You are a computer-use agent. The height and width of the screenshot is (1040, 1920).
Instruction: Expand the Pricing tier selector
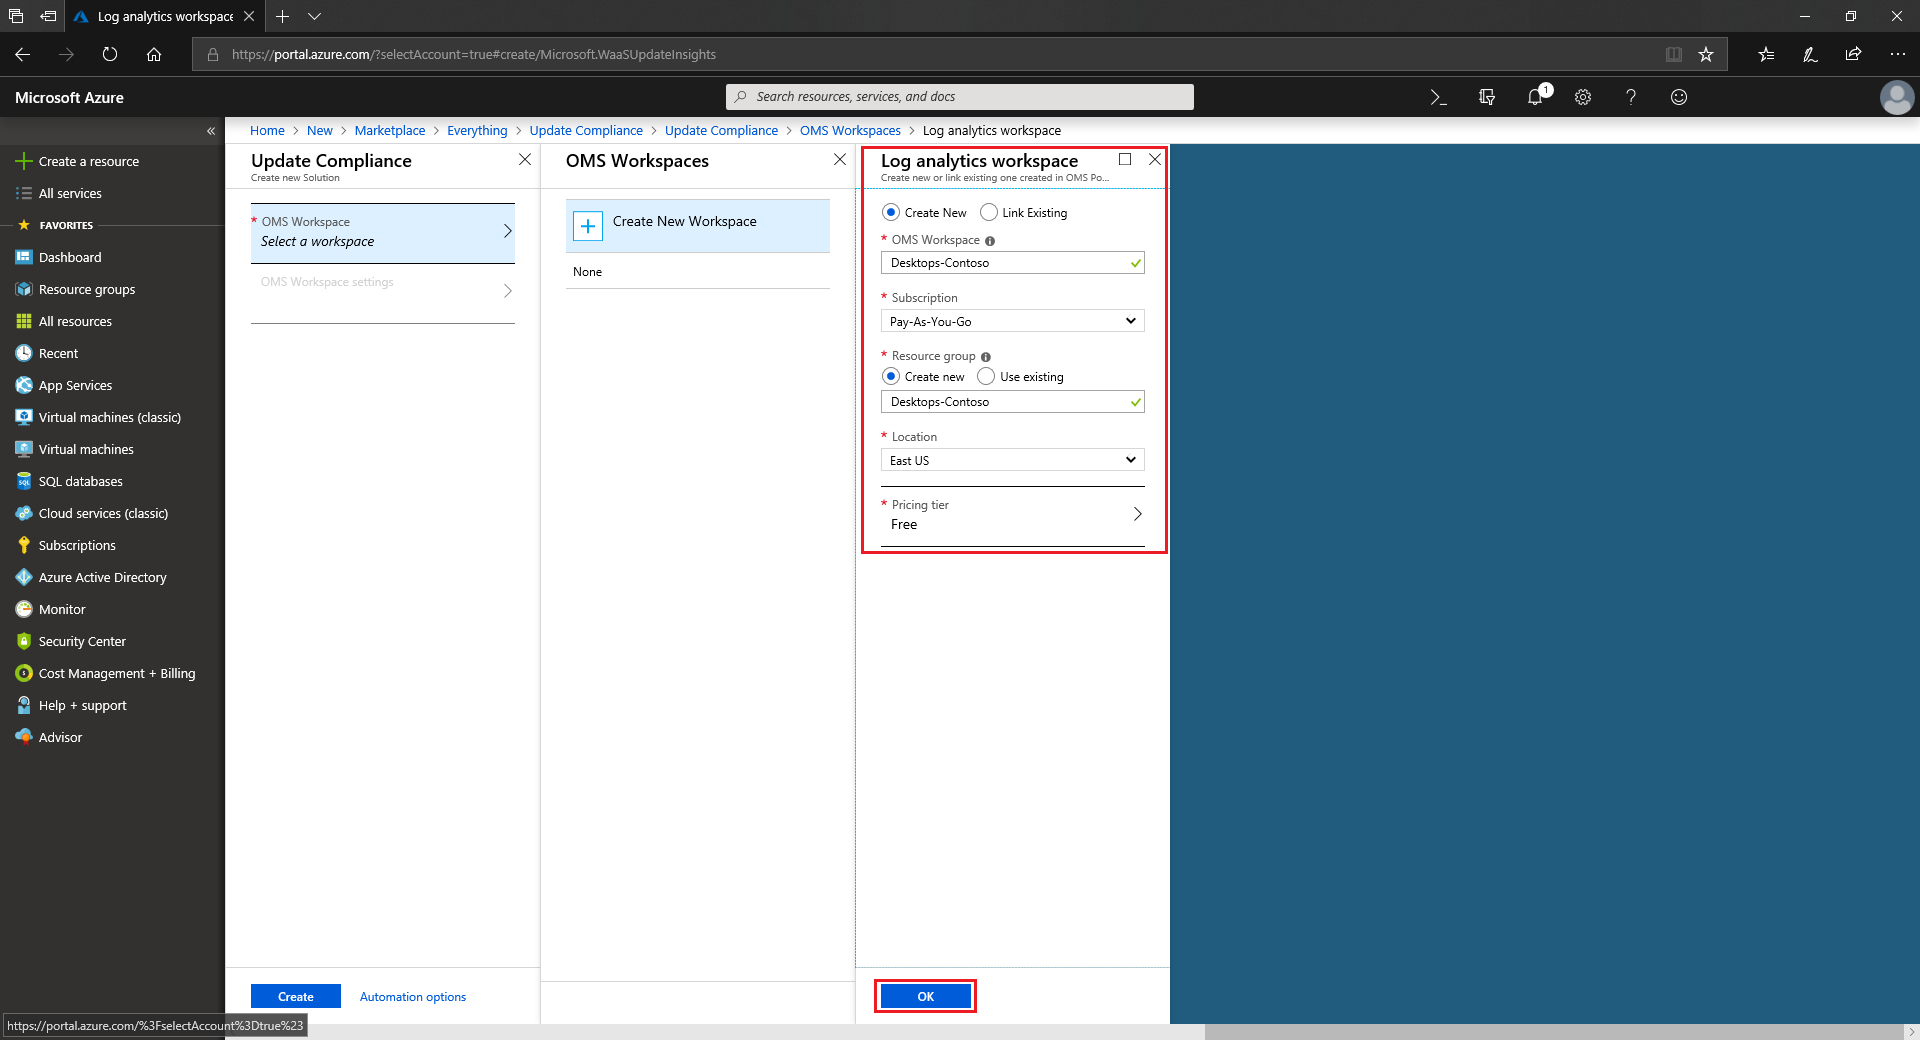[1012, 516]
